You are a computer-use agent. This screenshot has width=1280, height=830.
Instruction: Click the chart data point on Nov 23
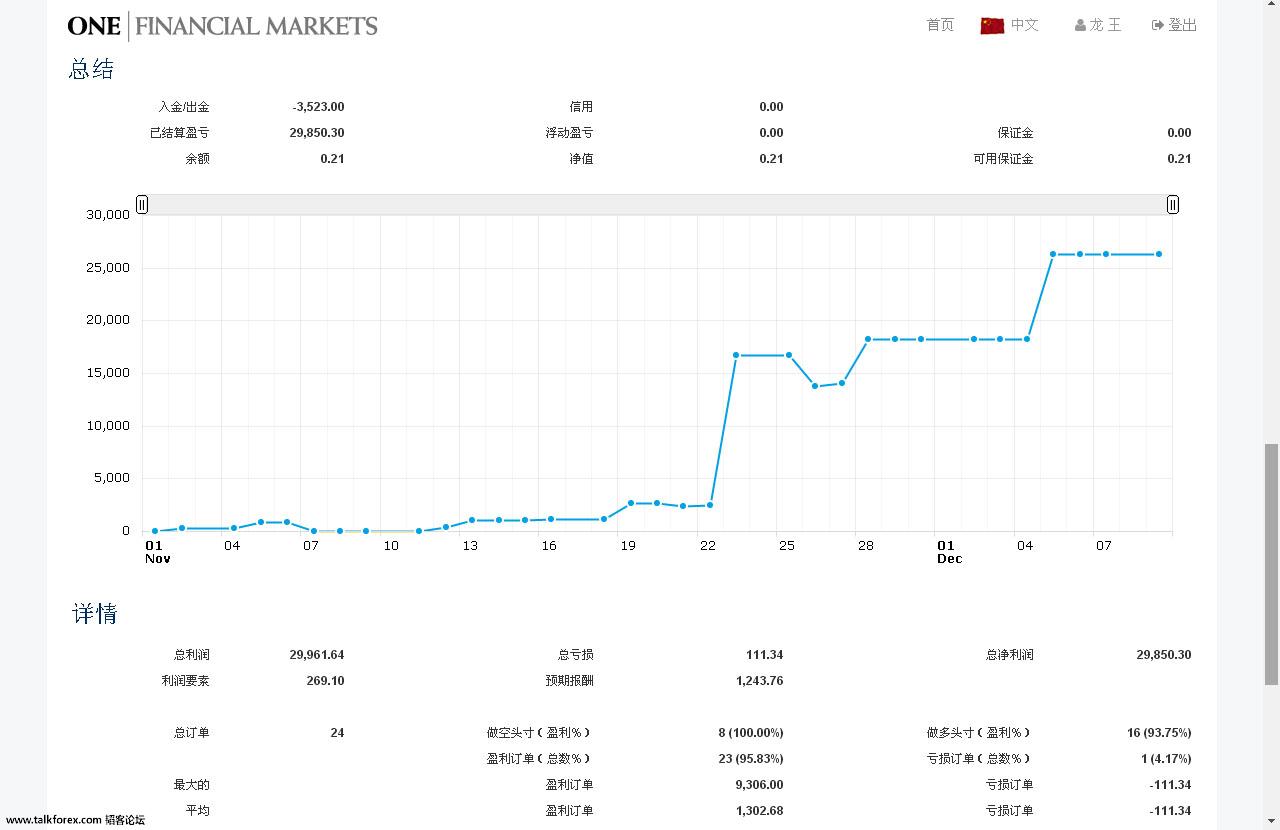[736, 355]
